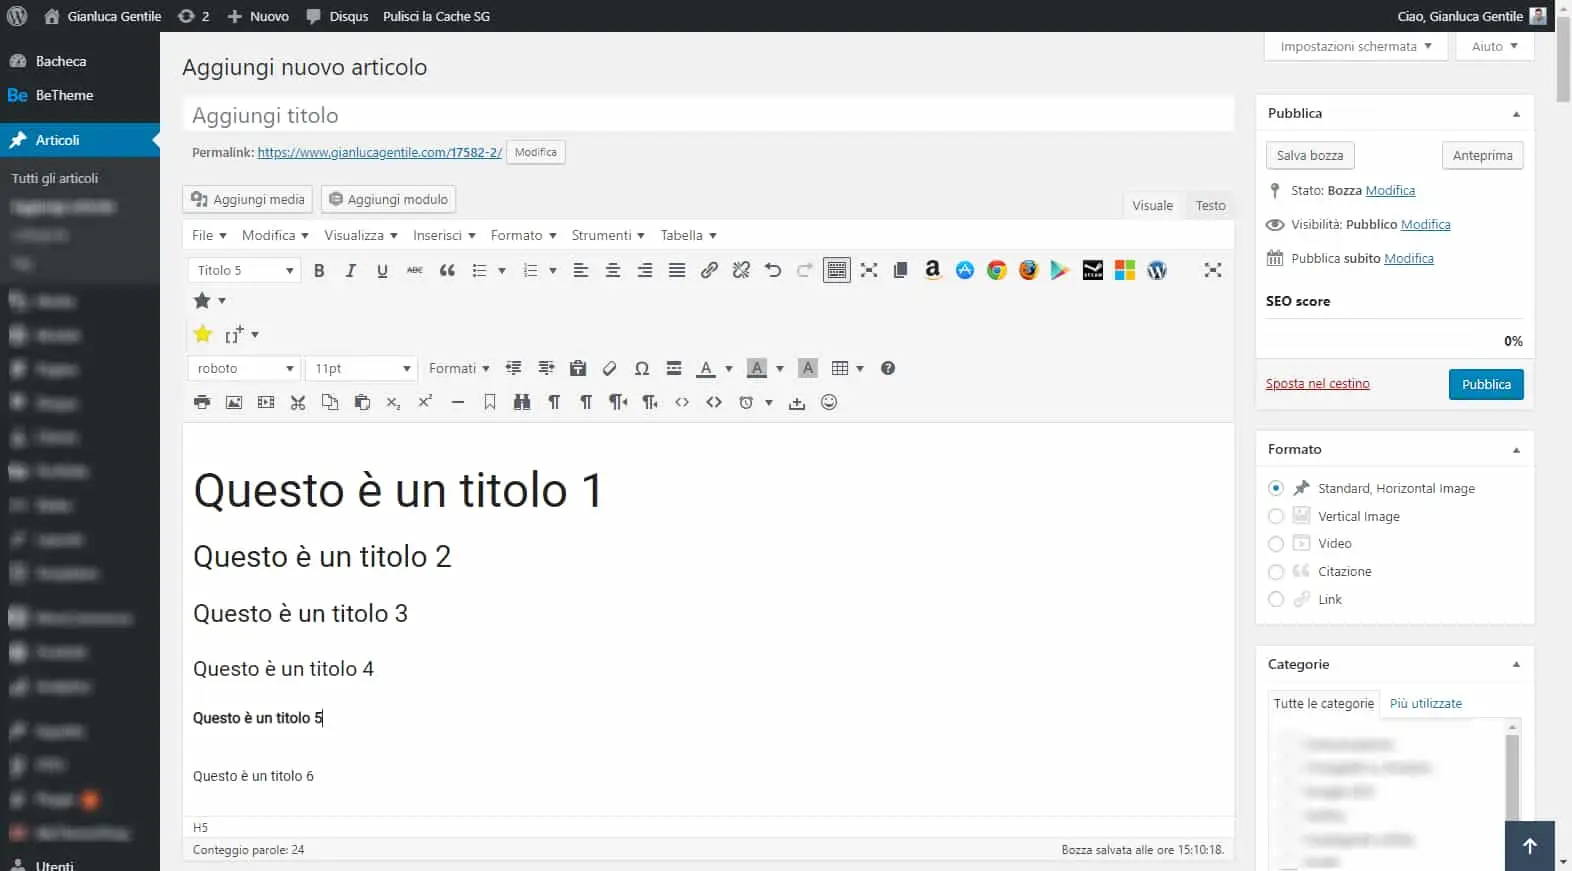Switch to Testo editor tab
The height and width of the screenshot is (871, 1572).
pos(1210,206)
